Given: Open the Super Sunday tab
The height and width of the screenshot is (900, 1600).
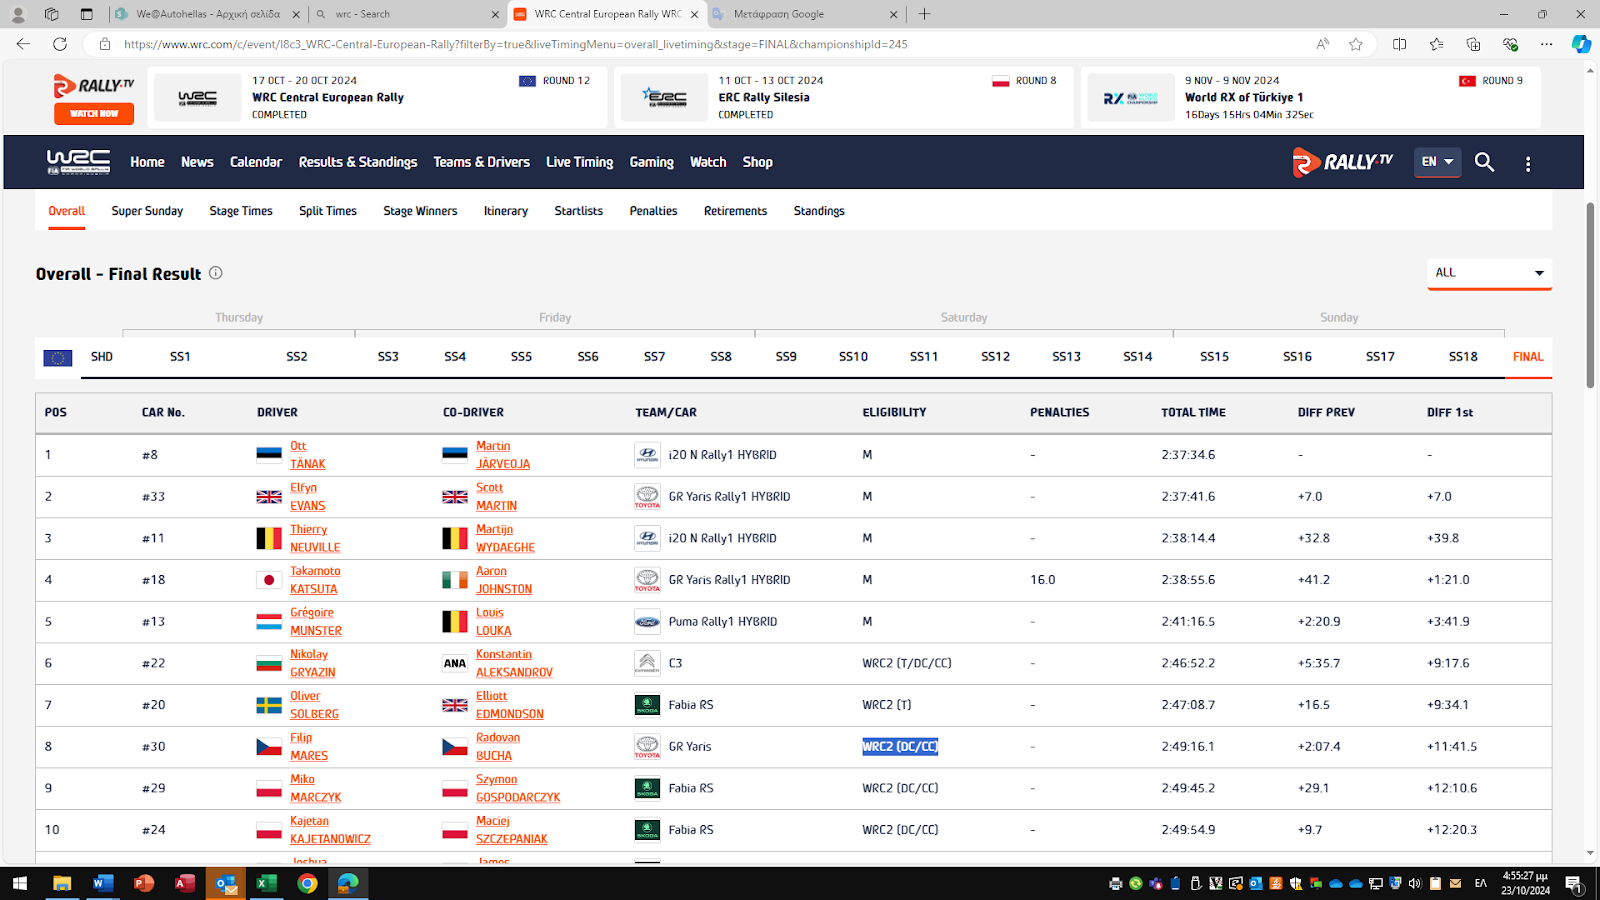Looking at the screenshot, I should (x=147, y=211).
